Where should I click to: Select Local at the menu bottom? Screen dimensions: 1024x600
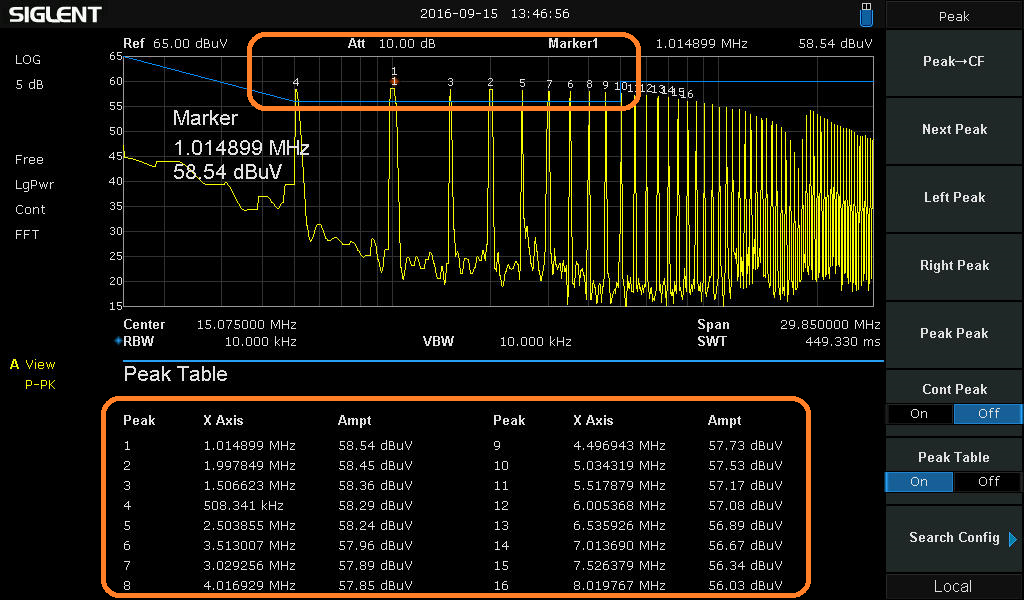pos(953,586)
